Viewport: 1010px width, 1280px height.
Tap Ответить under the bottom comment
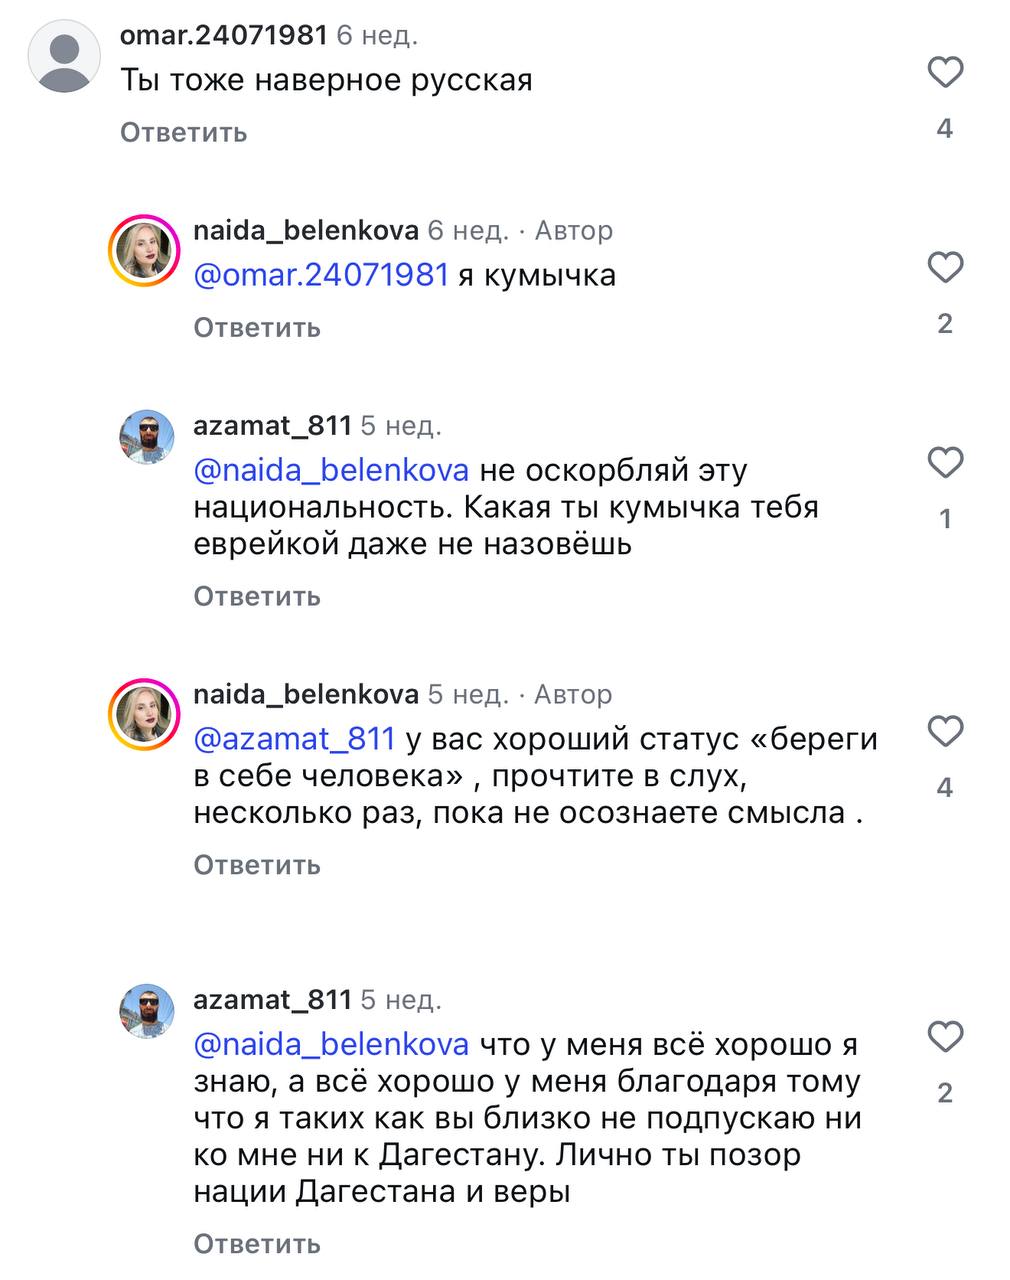[257, 1246]
